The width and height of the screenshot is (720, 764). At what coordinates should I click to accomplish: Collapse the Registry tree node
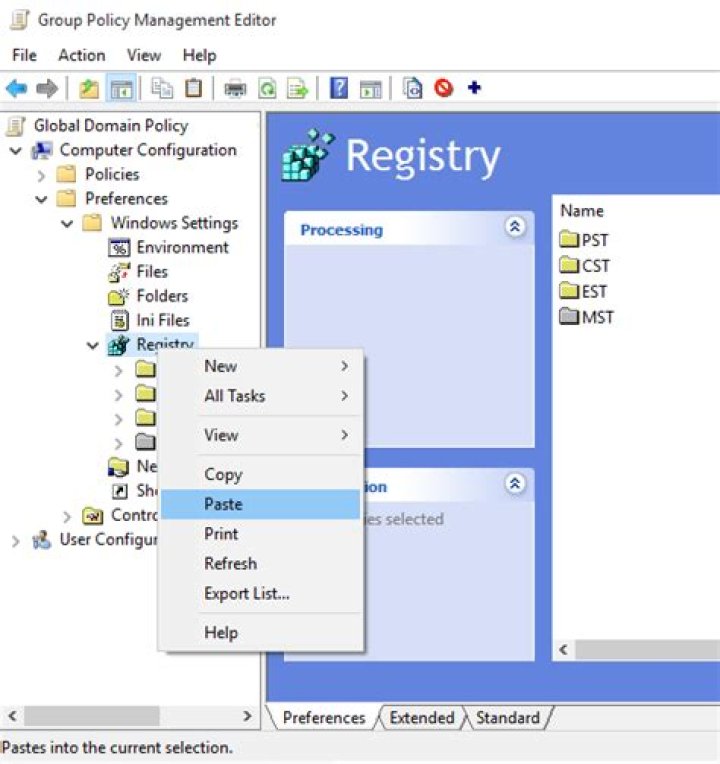93,345
